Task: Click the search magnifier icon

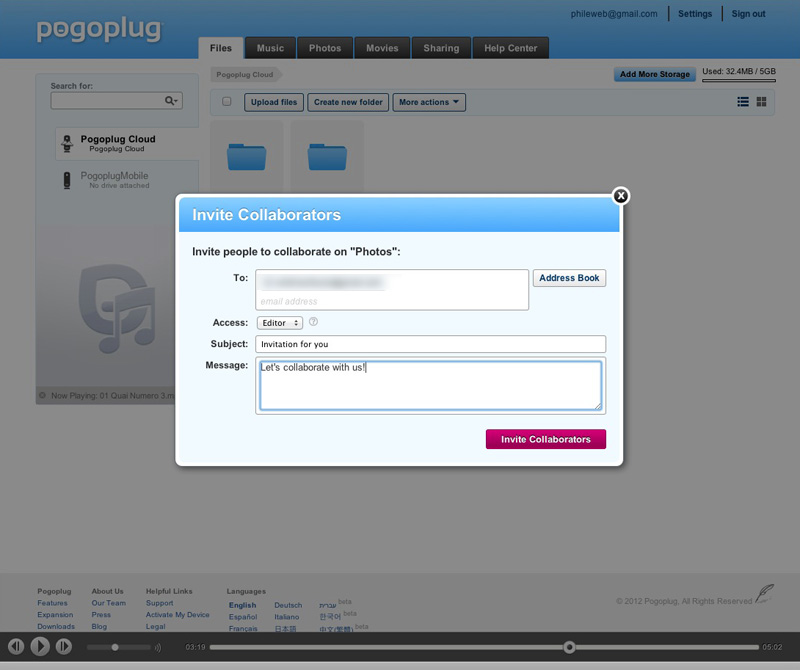Action: tap(170, 101)
